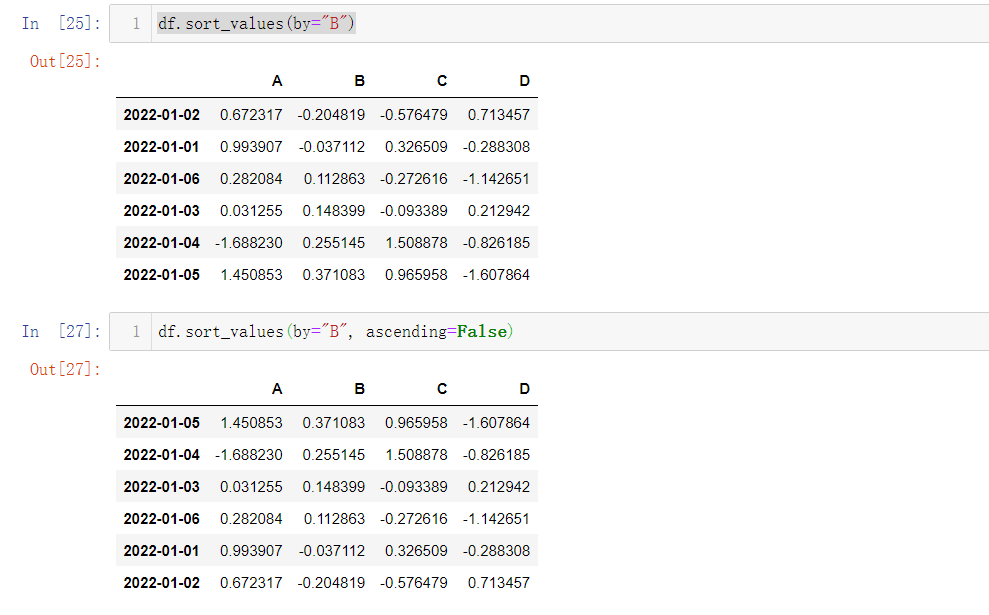Viewport: 989px width, 615px height.
Task: Click value 0.326509 in the first table
Action: tap(416, 147)
